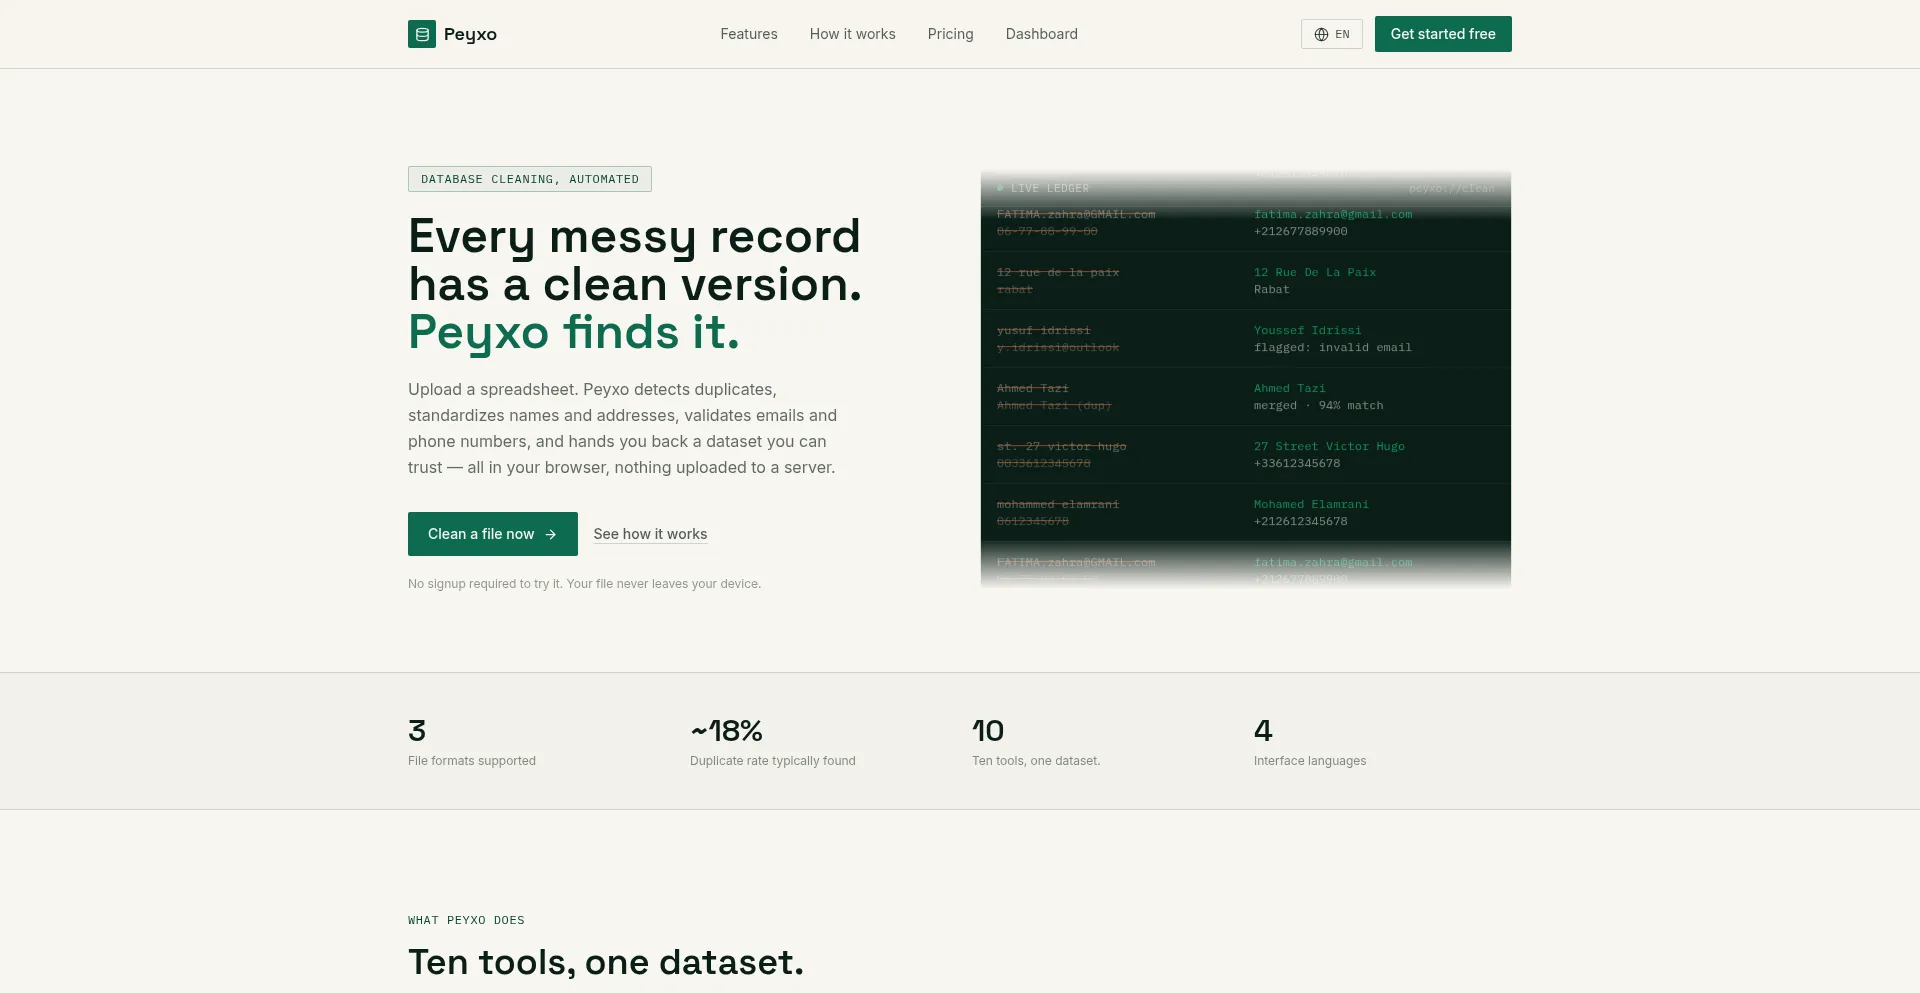Viewport: 1920px width, 993px height.
Task: Click the struck-through mohammed elamrani entry
Action: [1058, 504]
